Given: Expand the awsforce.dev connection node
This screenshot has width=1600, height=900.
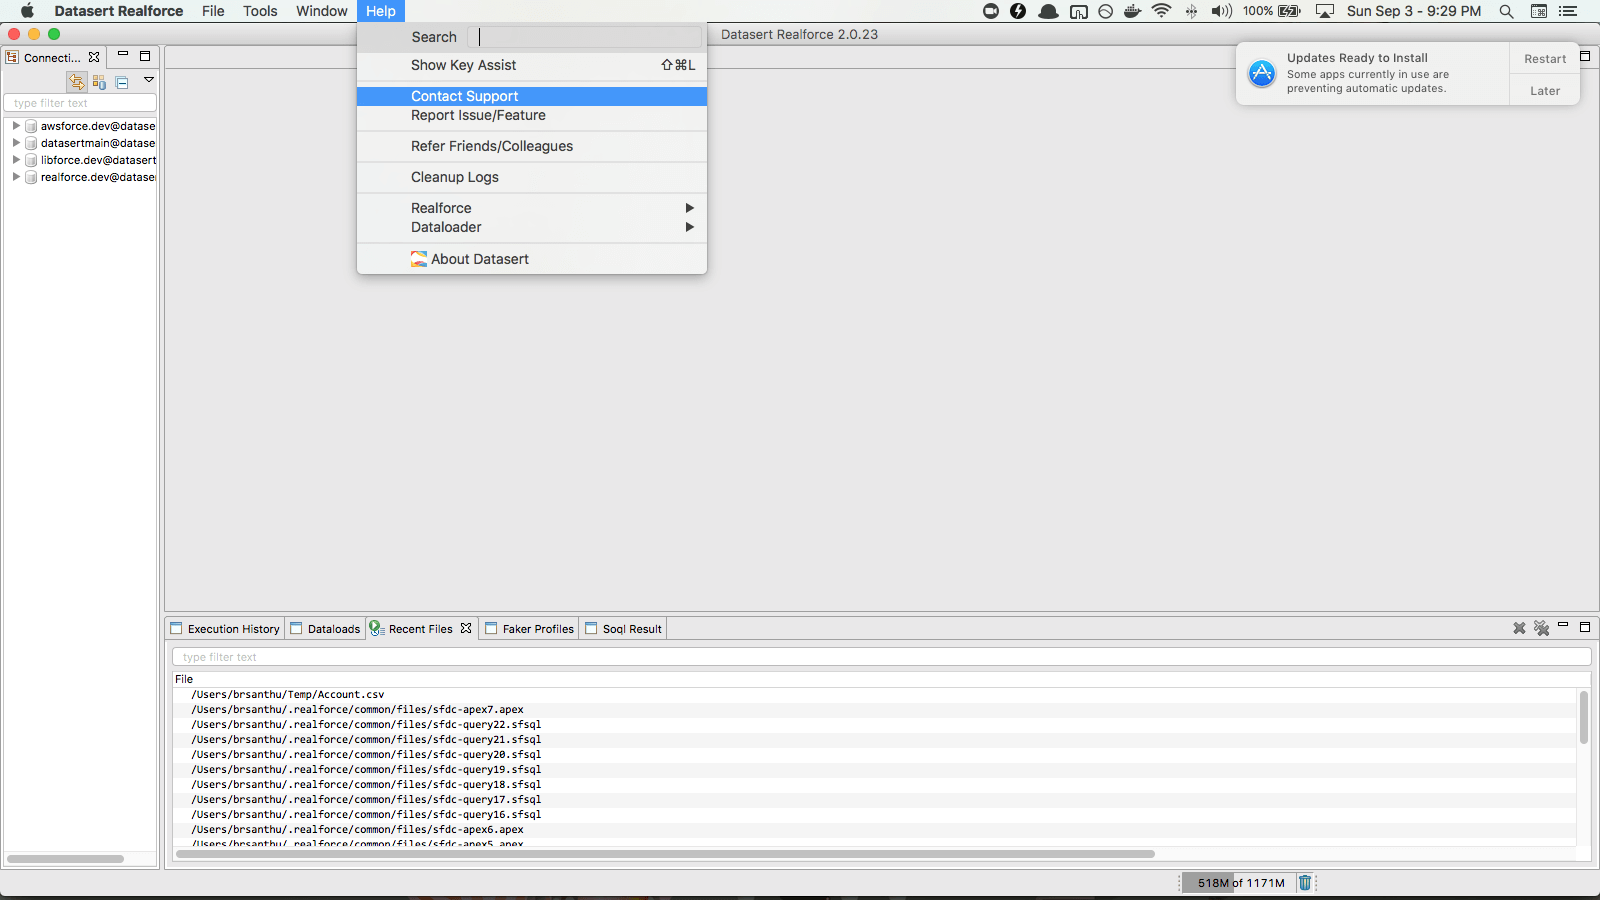Looking at the screenshot, I should pyautogui.click(x=16, y=126).
